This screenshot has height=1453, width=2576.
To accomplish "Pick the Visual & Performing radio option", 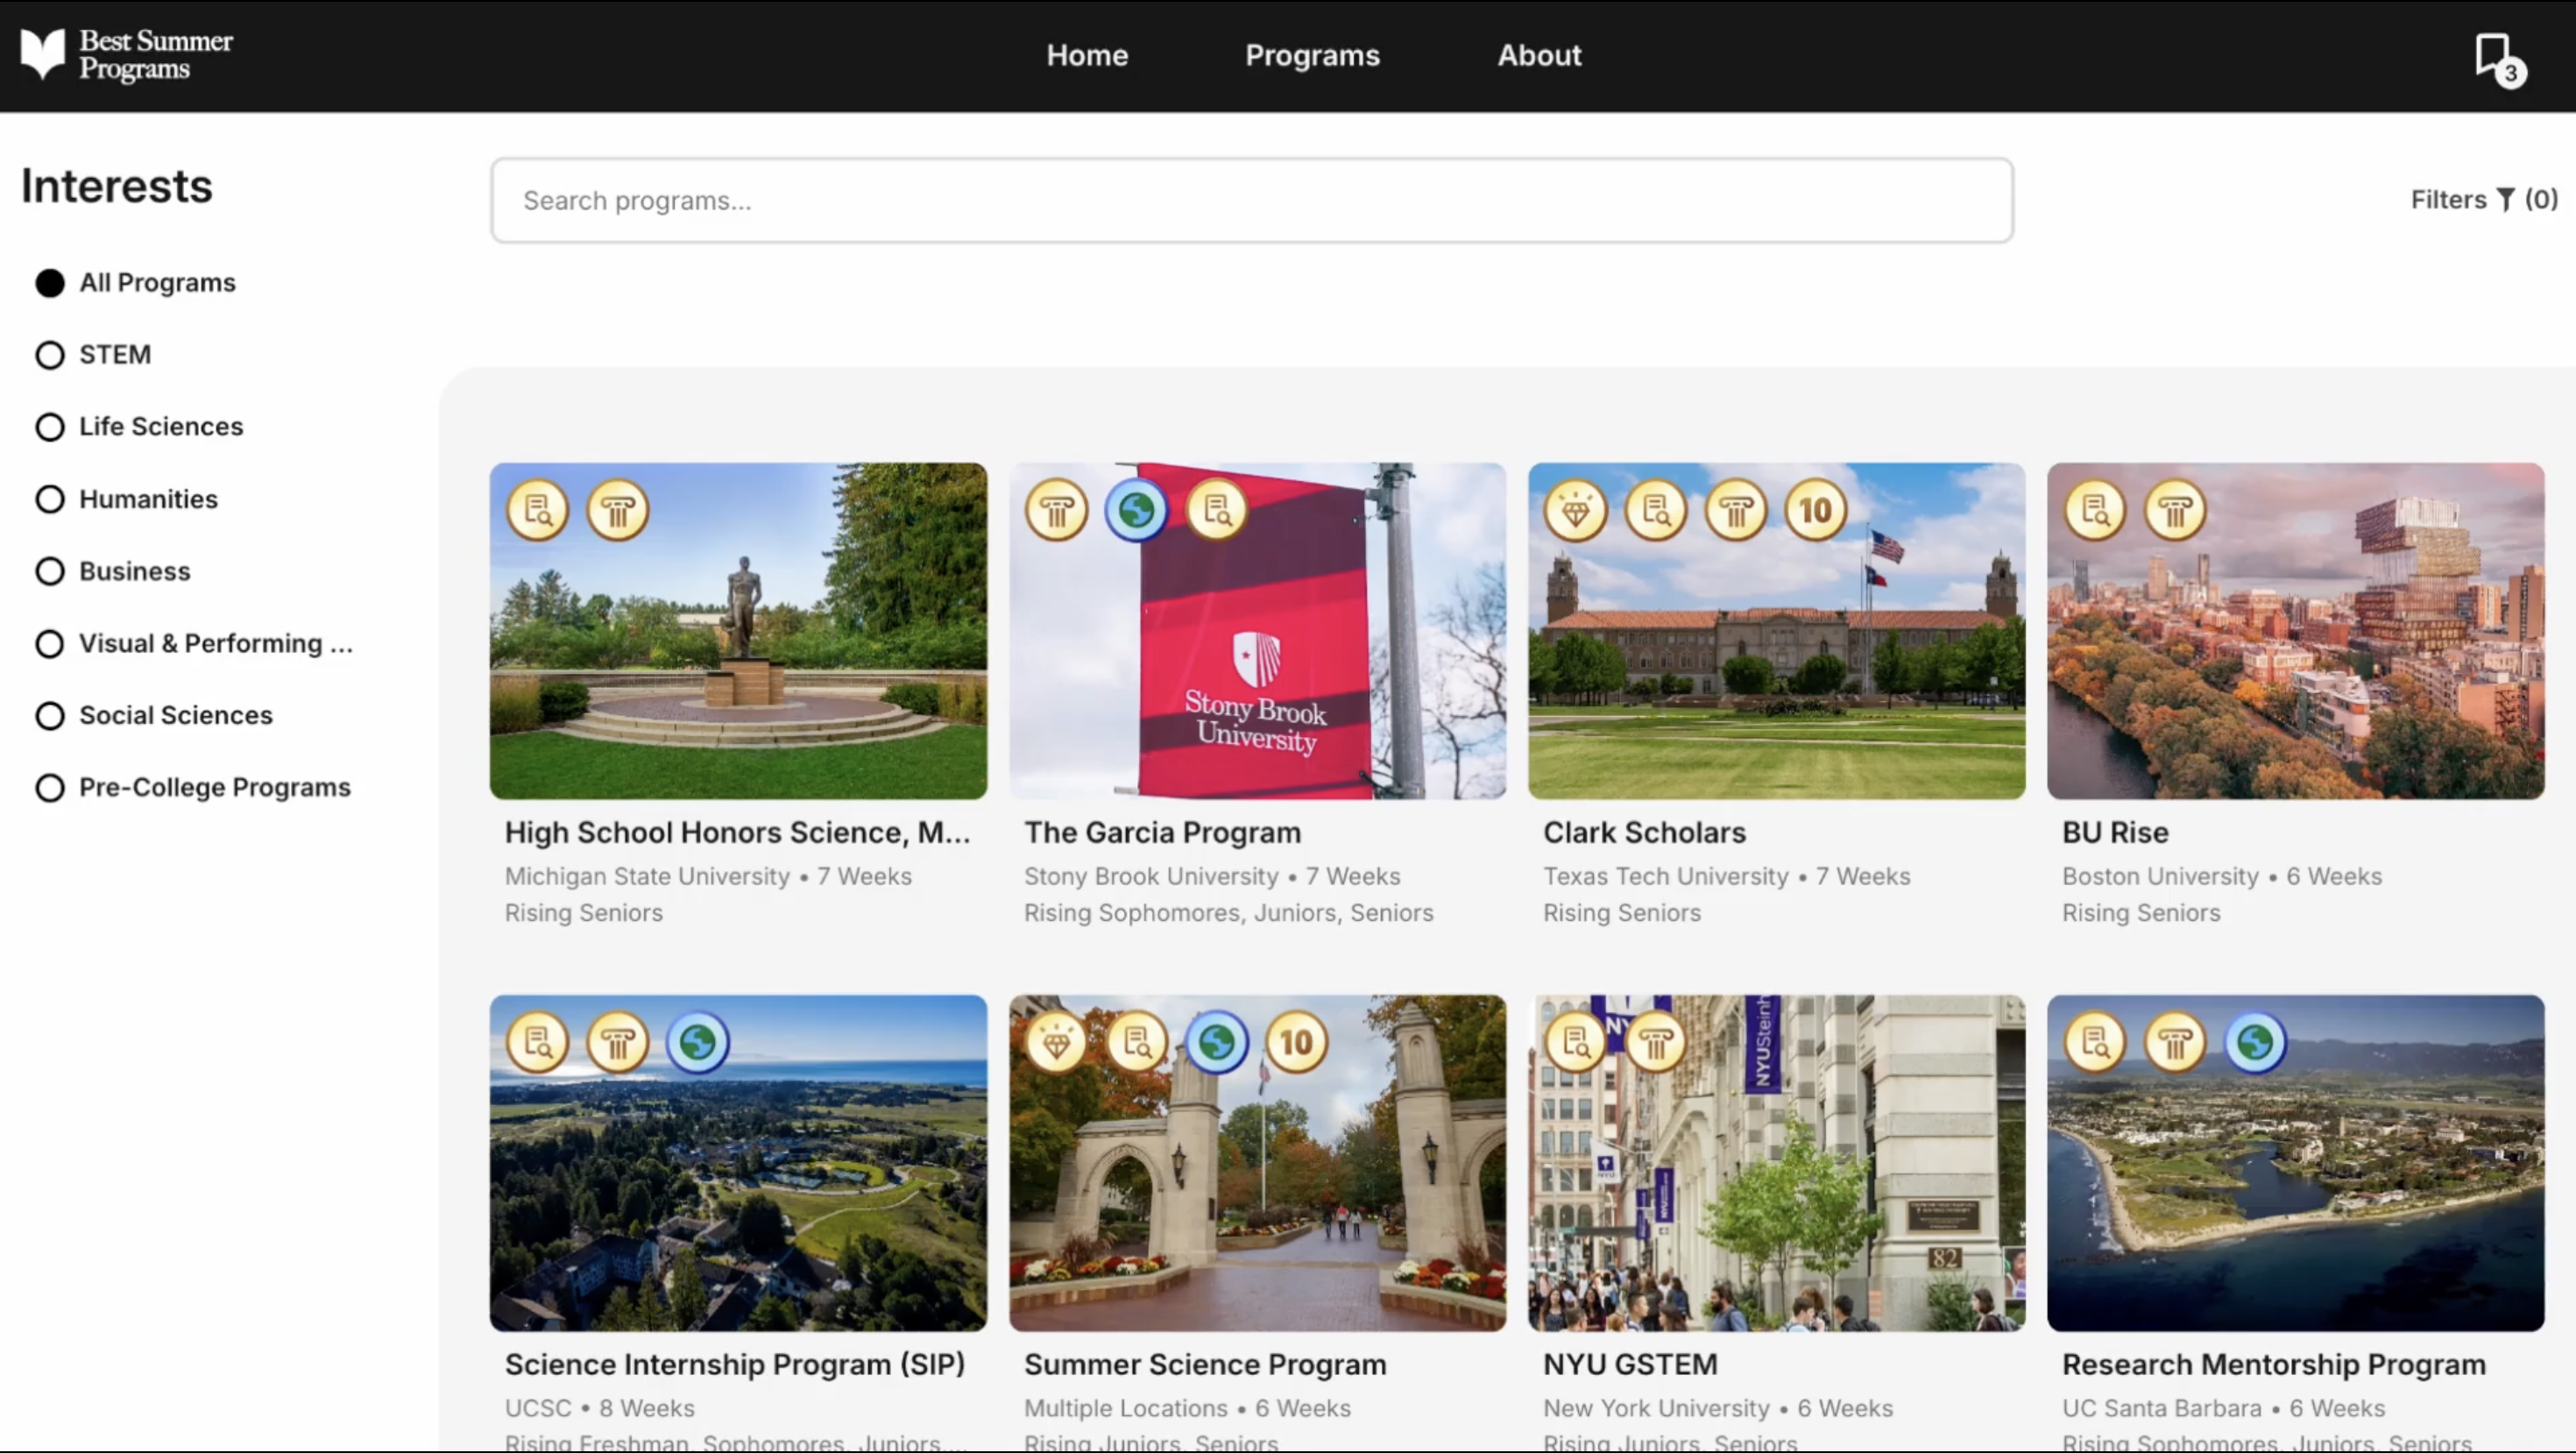I will point(50,644).
